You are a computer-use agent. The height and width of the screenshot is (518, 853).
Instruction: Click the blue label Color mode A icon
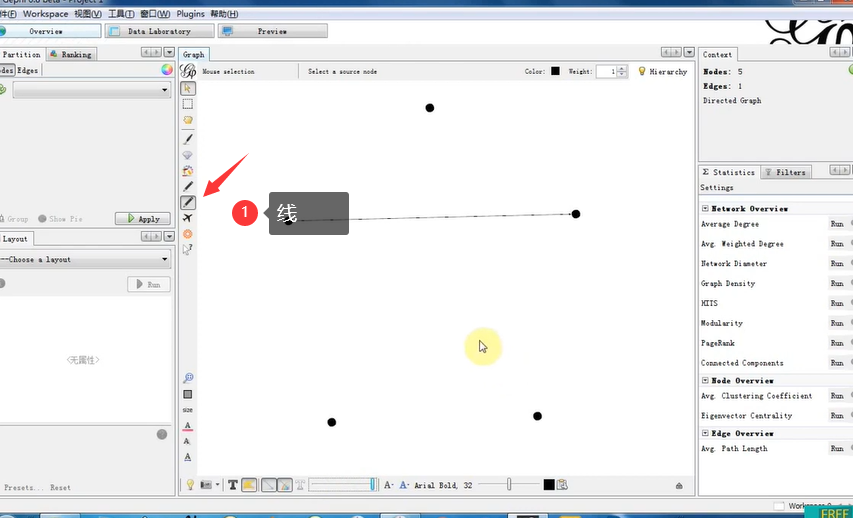click(404, 485)
